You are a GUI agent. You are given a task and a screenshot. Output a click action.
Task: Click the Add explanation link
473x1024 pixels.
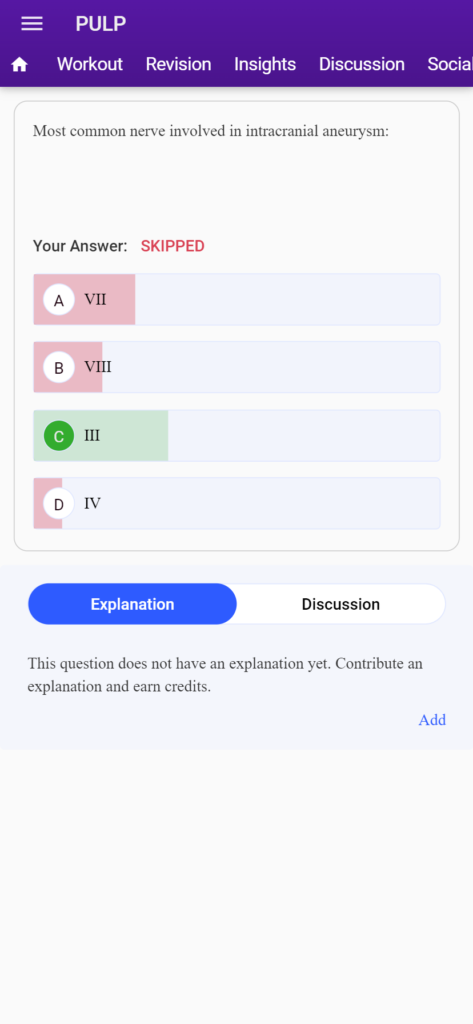(x=432, y=720)
